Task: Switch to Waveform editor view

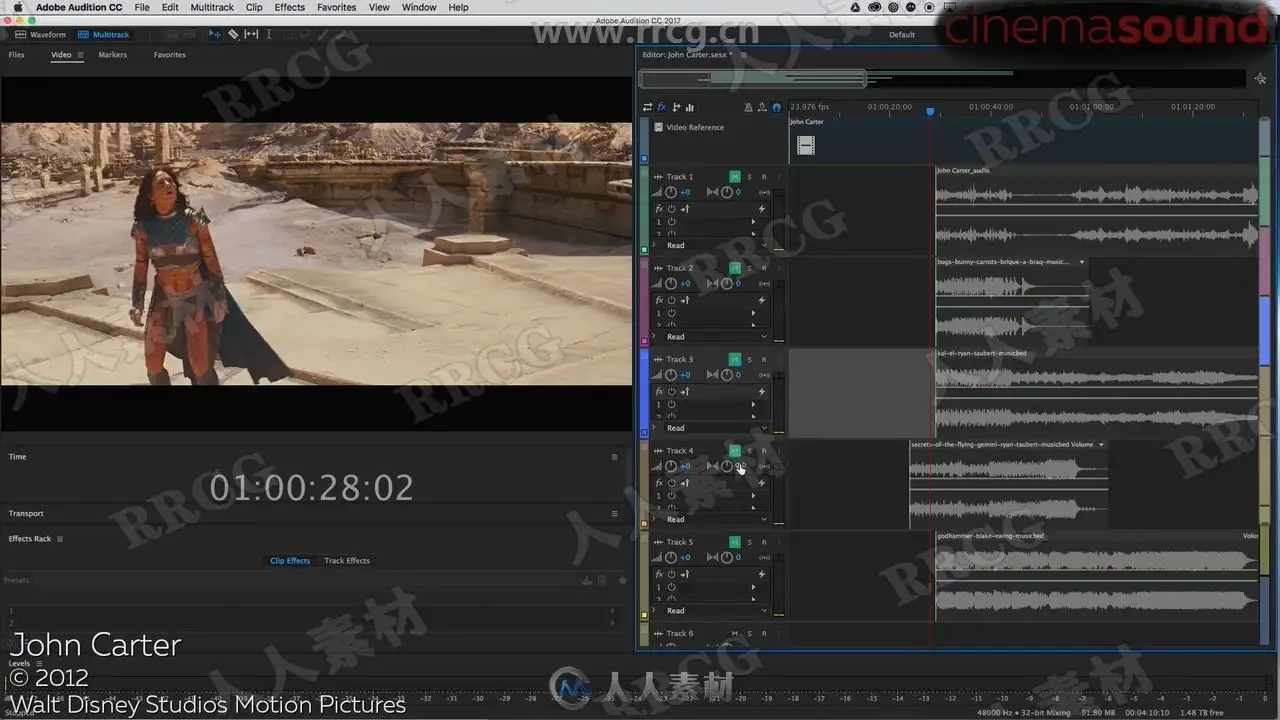Action: (40, 34)
